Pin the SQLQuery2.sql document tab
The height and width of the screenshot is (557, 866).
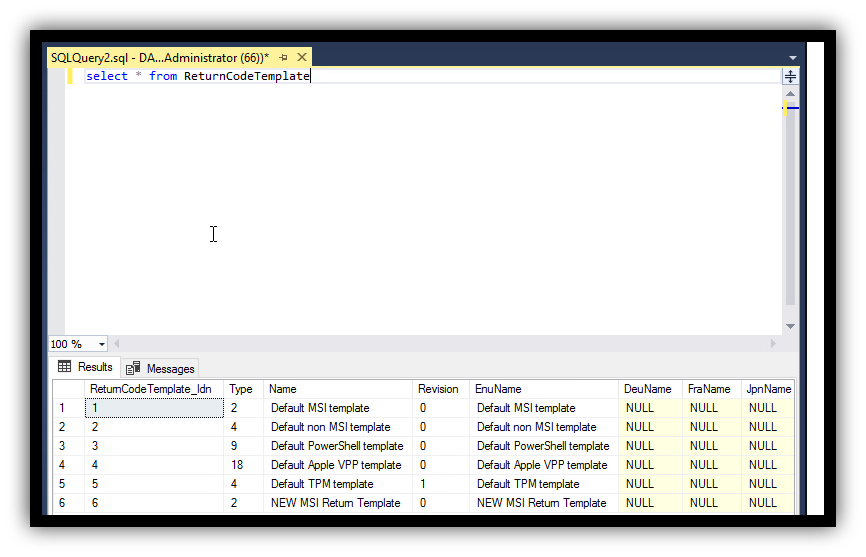pos(284,58)
